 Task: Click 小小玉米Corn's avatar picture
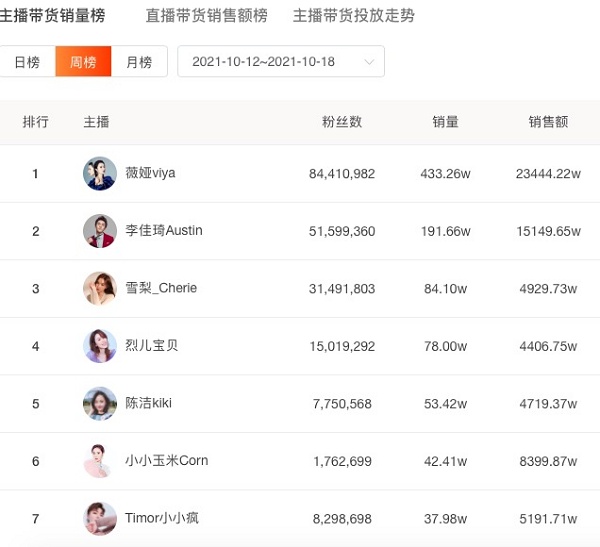tap(100, 461)
